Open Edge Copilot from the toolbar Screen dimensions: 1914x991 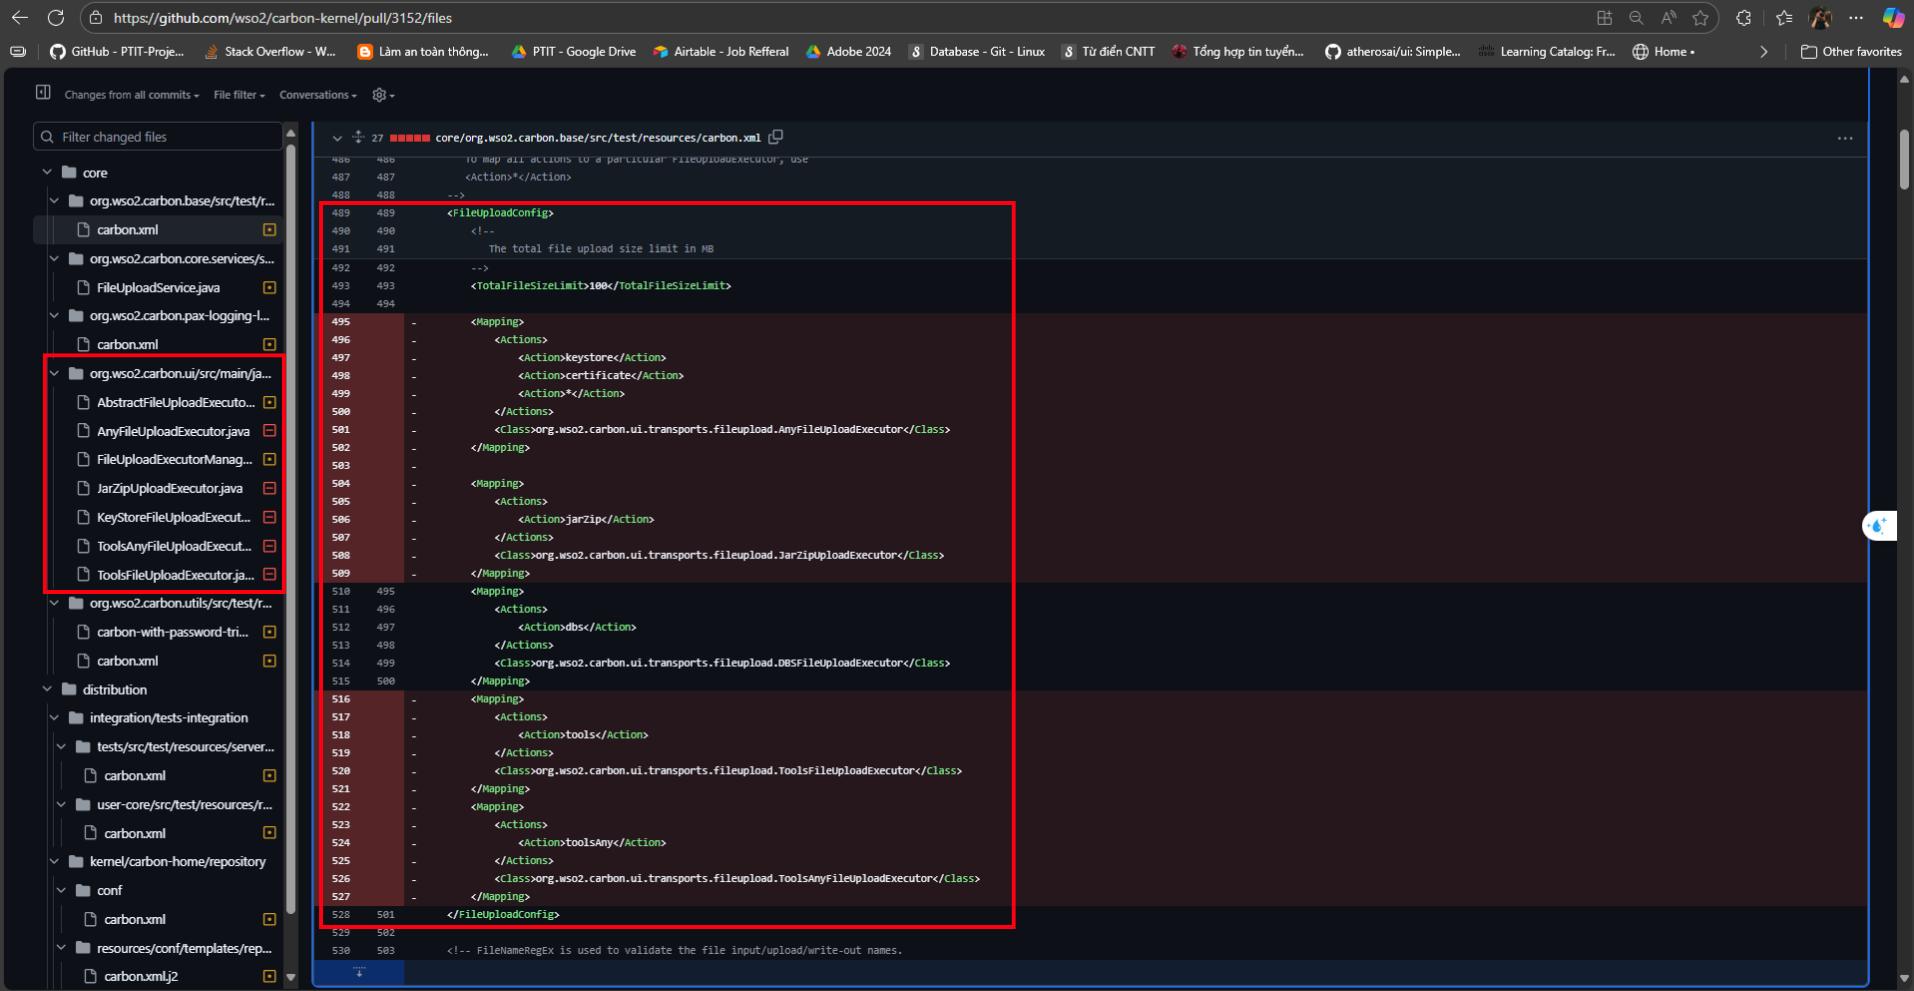tap(1892, 18)
